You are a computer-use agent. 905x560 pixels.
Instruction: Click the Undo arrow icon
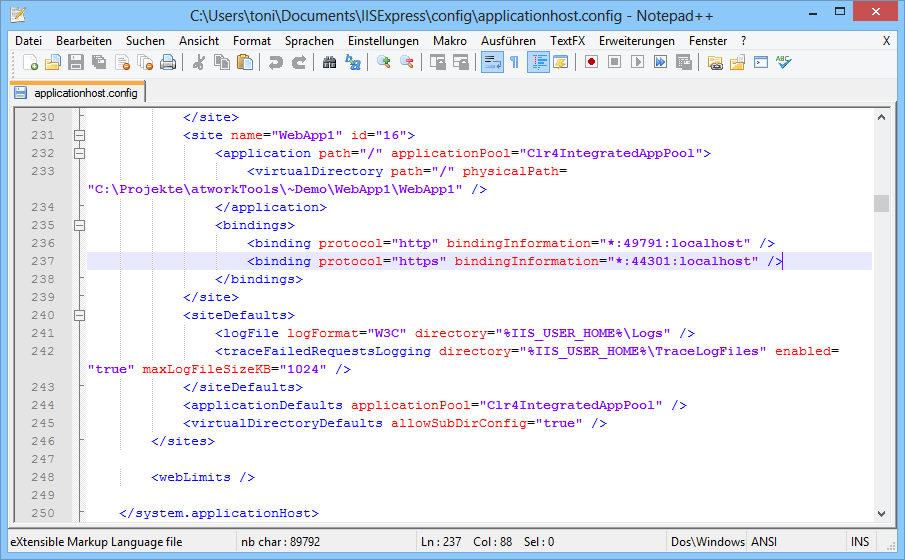(275, 62)
